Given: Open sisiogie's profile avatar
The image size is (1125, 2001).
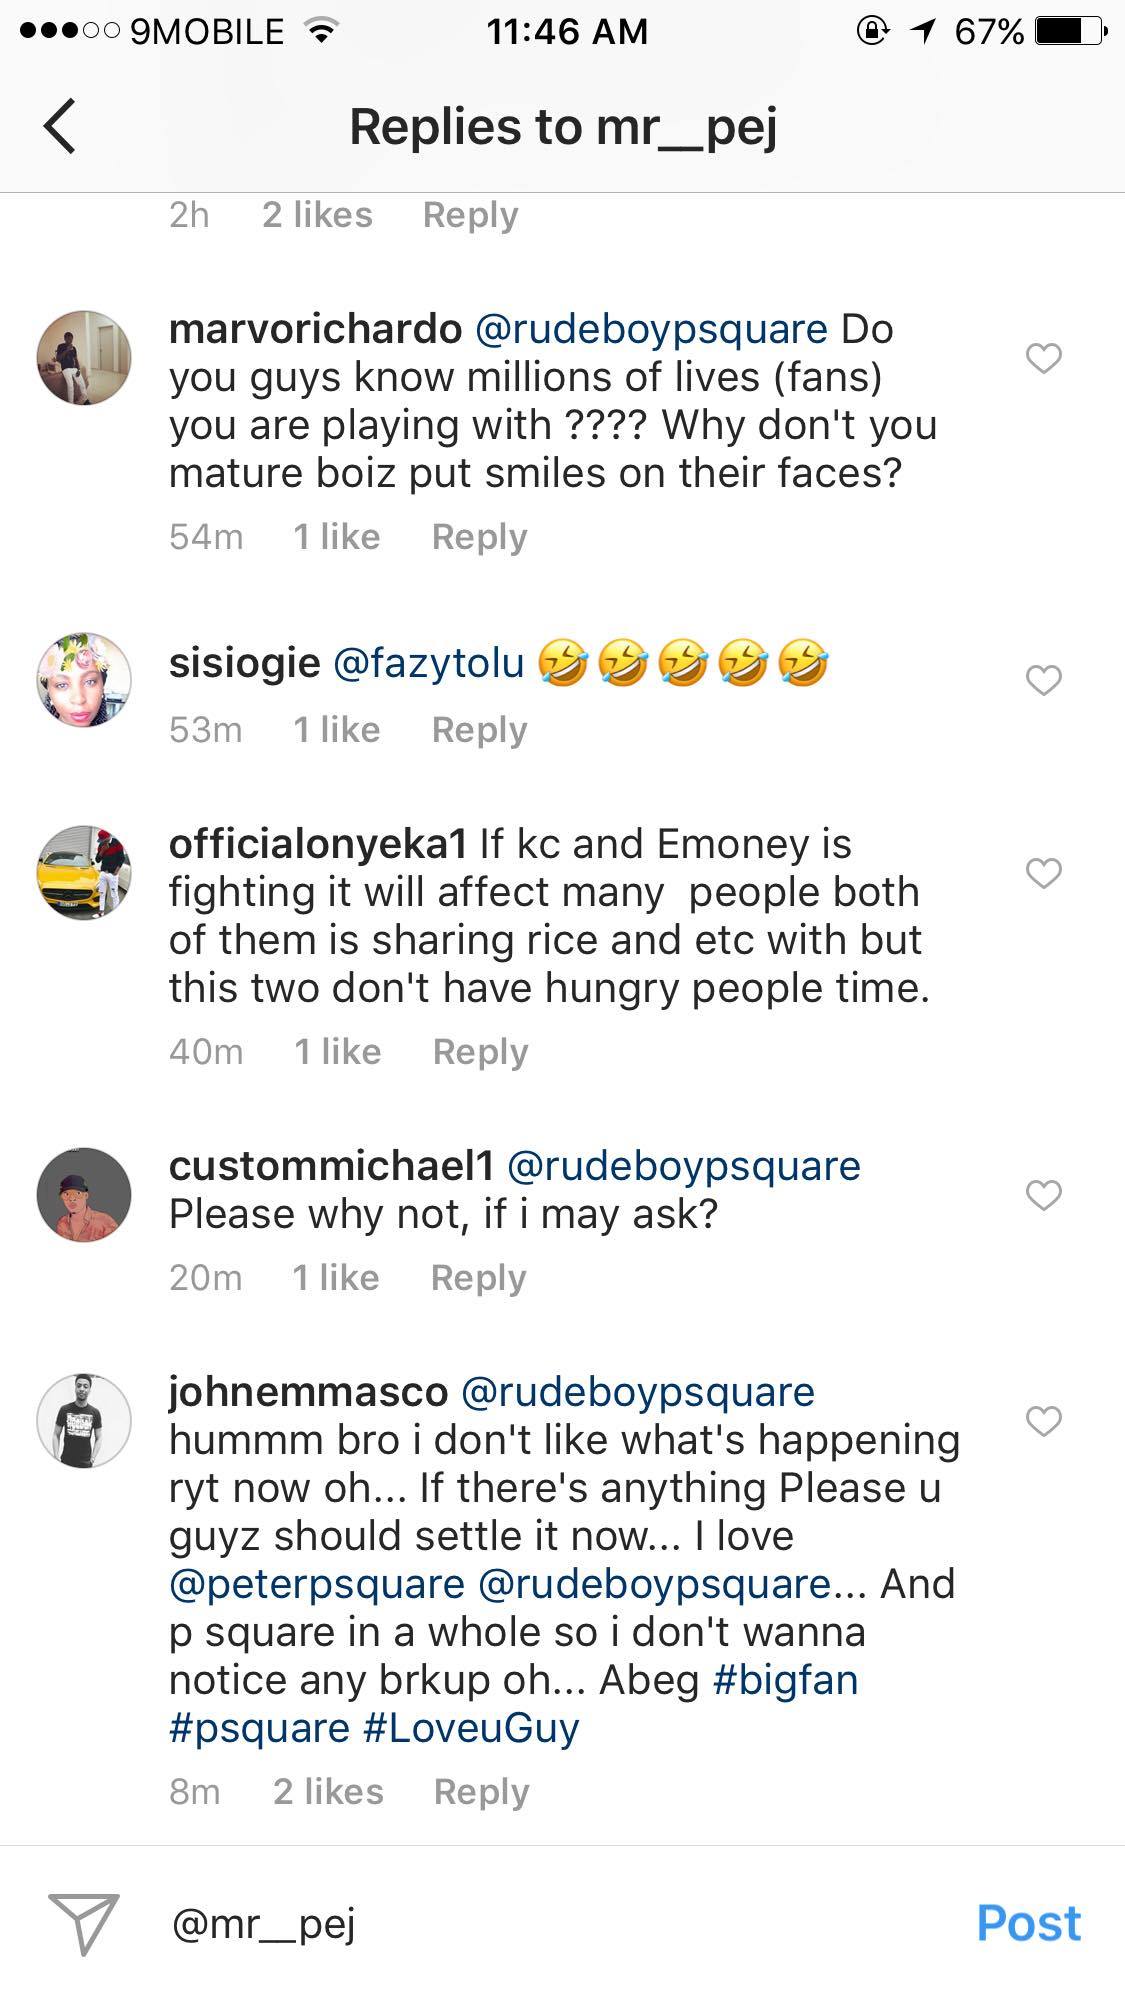Looking at the screenshot, I should tap(84, 680).
